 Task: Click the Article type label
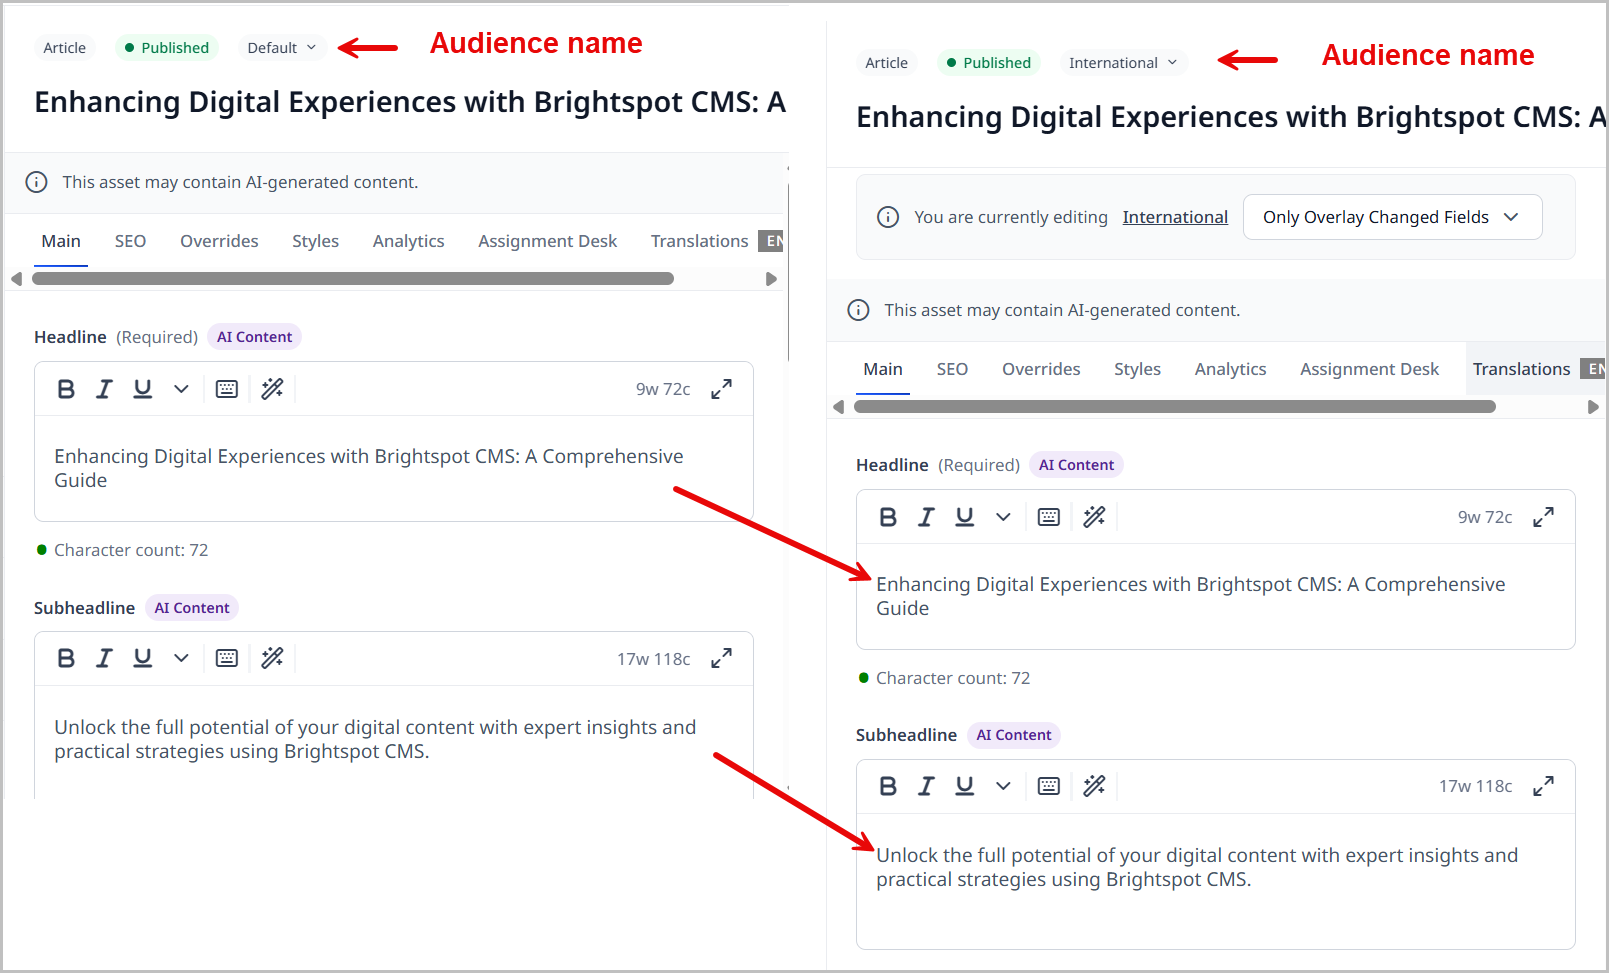pos(64,47)
